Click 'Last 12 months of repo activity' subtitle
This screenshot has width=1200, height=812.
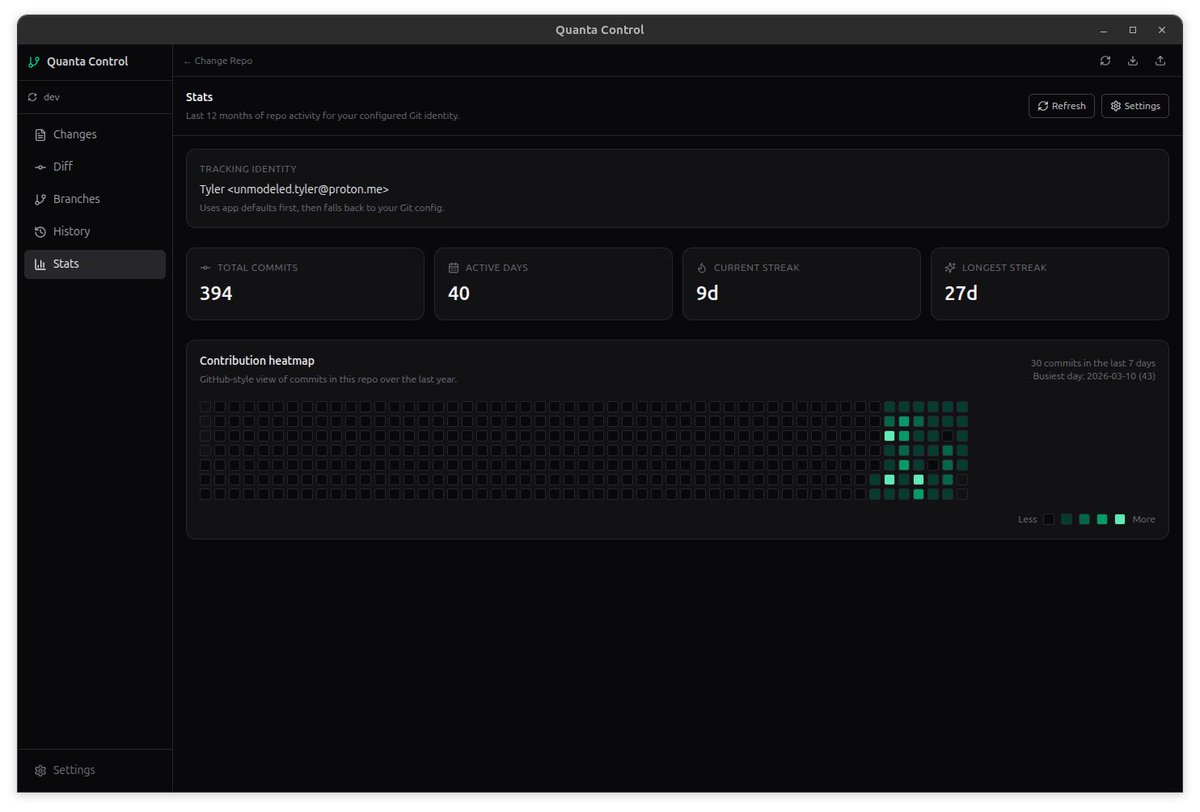323,116
